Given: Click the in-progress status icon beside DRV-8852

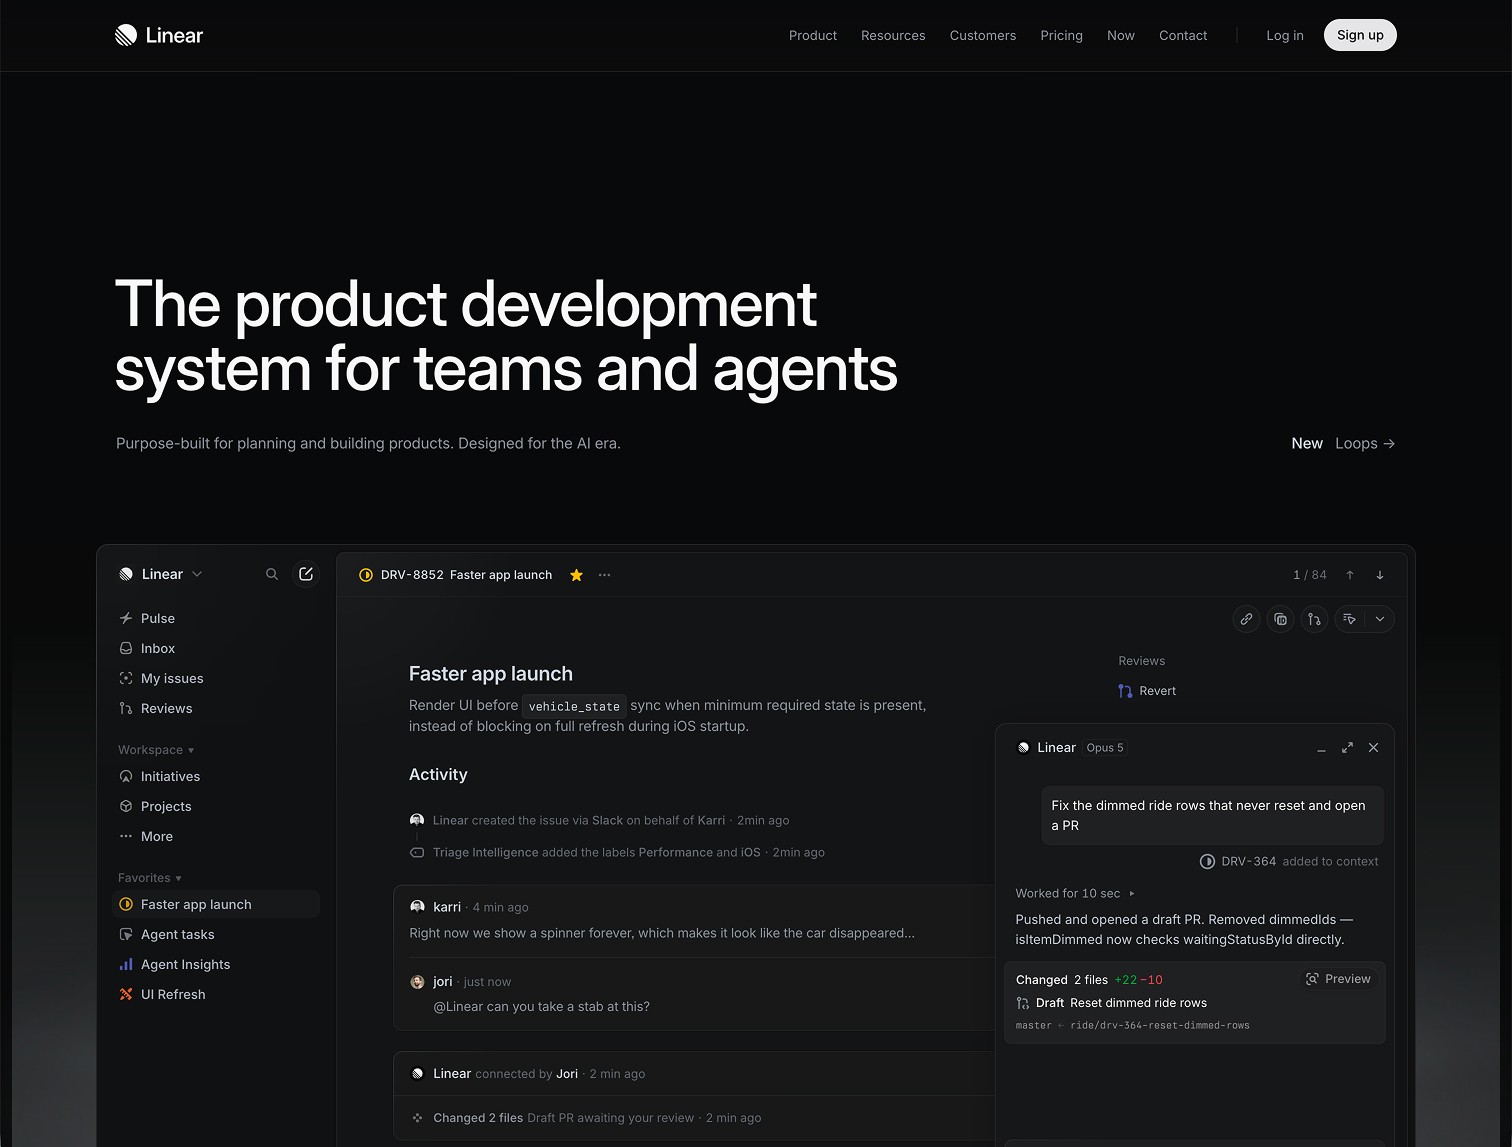Looking at the screenshot, I should tap(366, 575).
